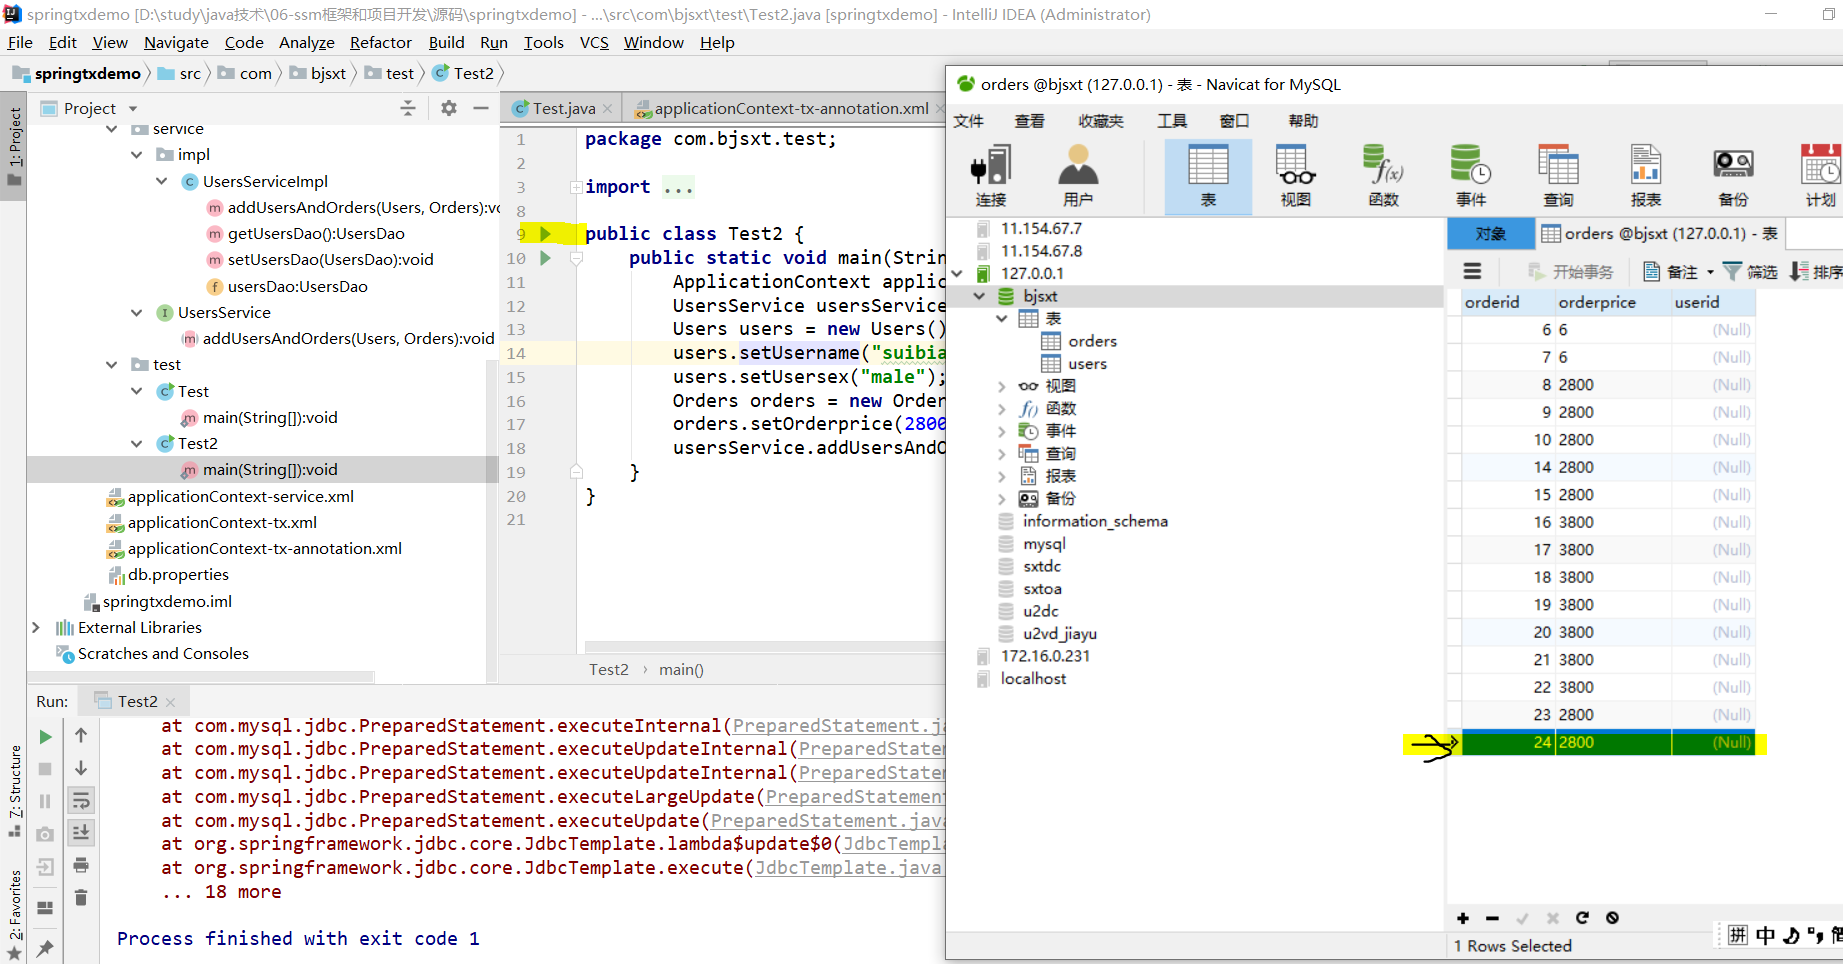The height and width of the screenshot is (964, 1843).
Task: Open Navicat 视图 (View) toolbar icon
Action: [1295, 176]
